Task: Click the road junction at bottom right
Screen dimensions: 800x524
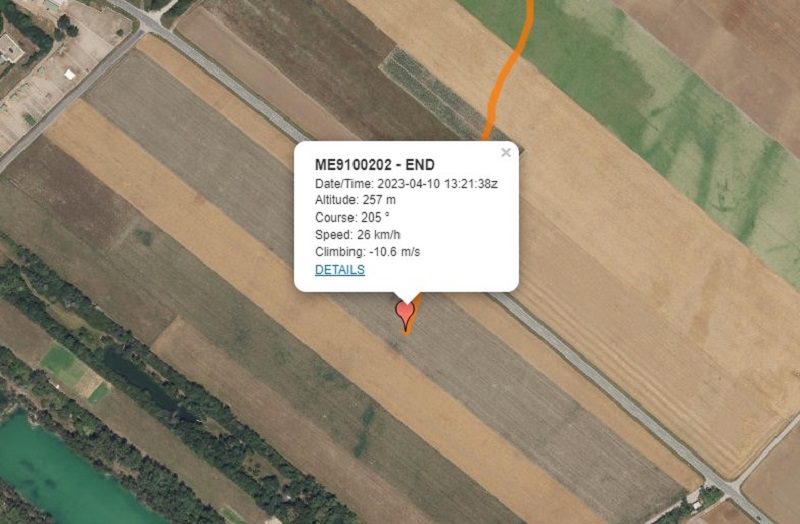Action: [724, 484]
